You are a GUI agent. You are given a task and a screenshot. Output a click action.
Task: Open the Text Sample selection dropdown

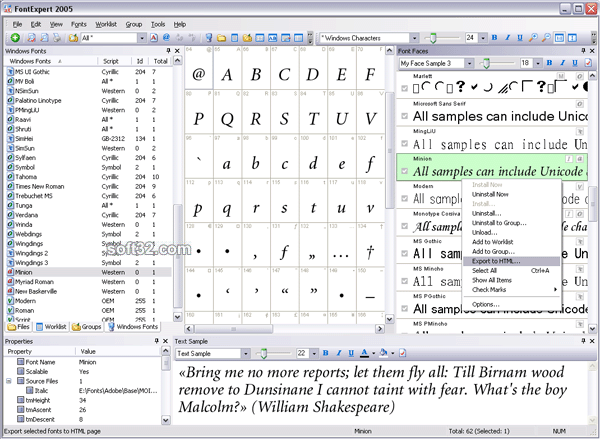(x=246, y=353)
